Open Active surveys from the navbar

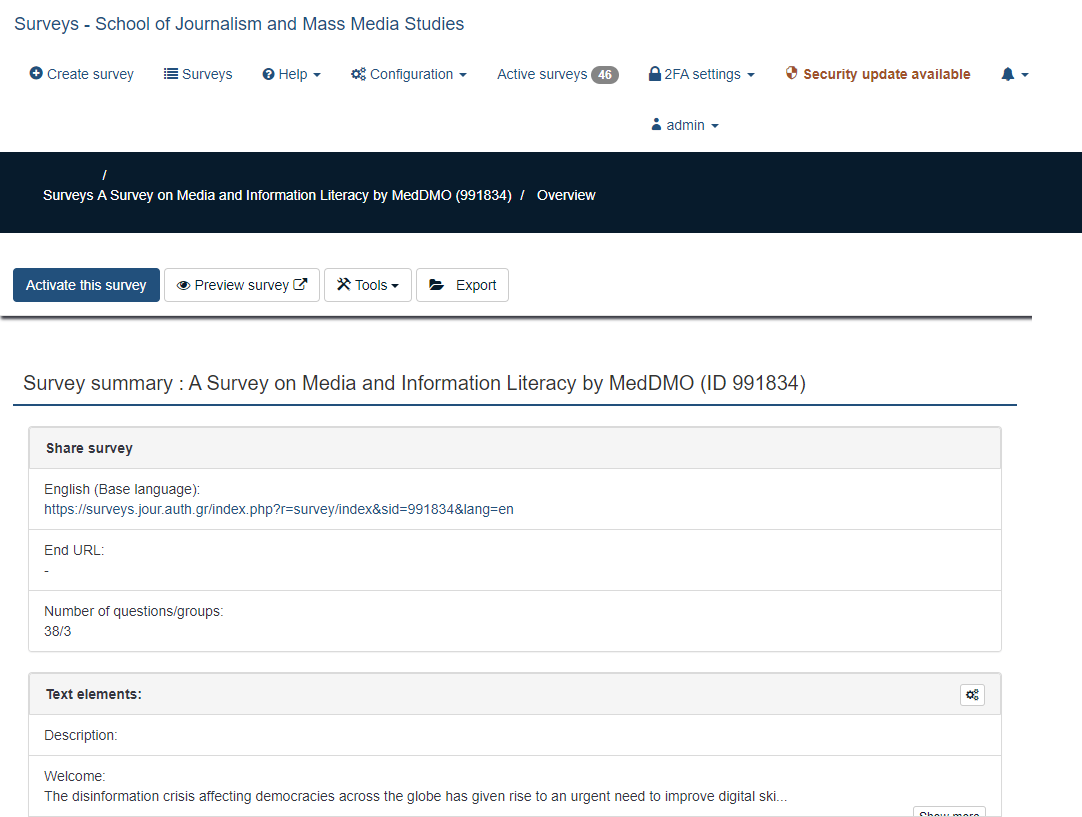(x=542, y=74)
